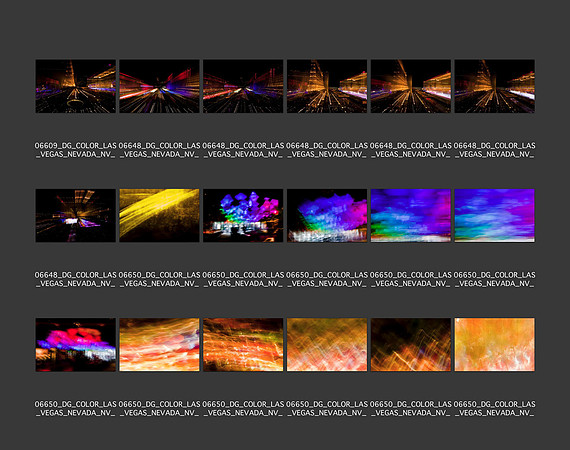Select the yellow diagonal light streaks thumbnail

click(159, 216)
